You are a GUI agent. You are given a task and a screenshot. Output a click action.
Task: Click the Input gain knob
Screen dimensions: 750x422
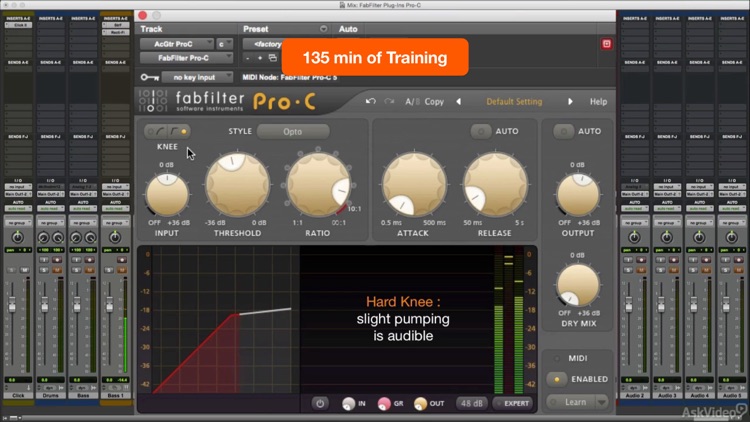coord(167,194)
